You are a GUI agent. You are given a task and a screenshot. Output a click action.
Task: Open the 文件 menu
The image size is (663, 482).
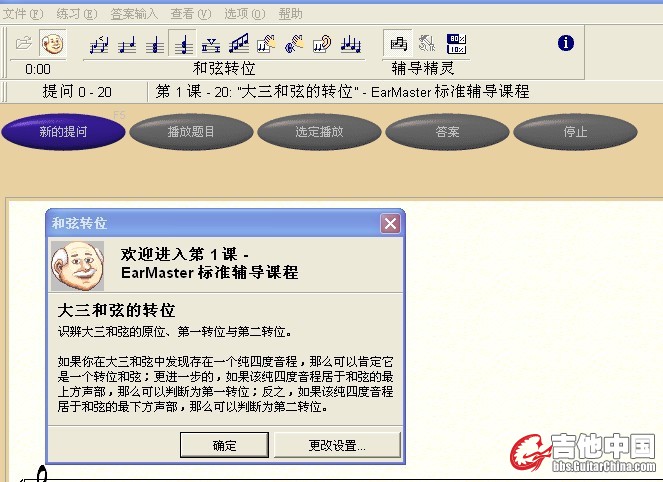[22, 14]
